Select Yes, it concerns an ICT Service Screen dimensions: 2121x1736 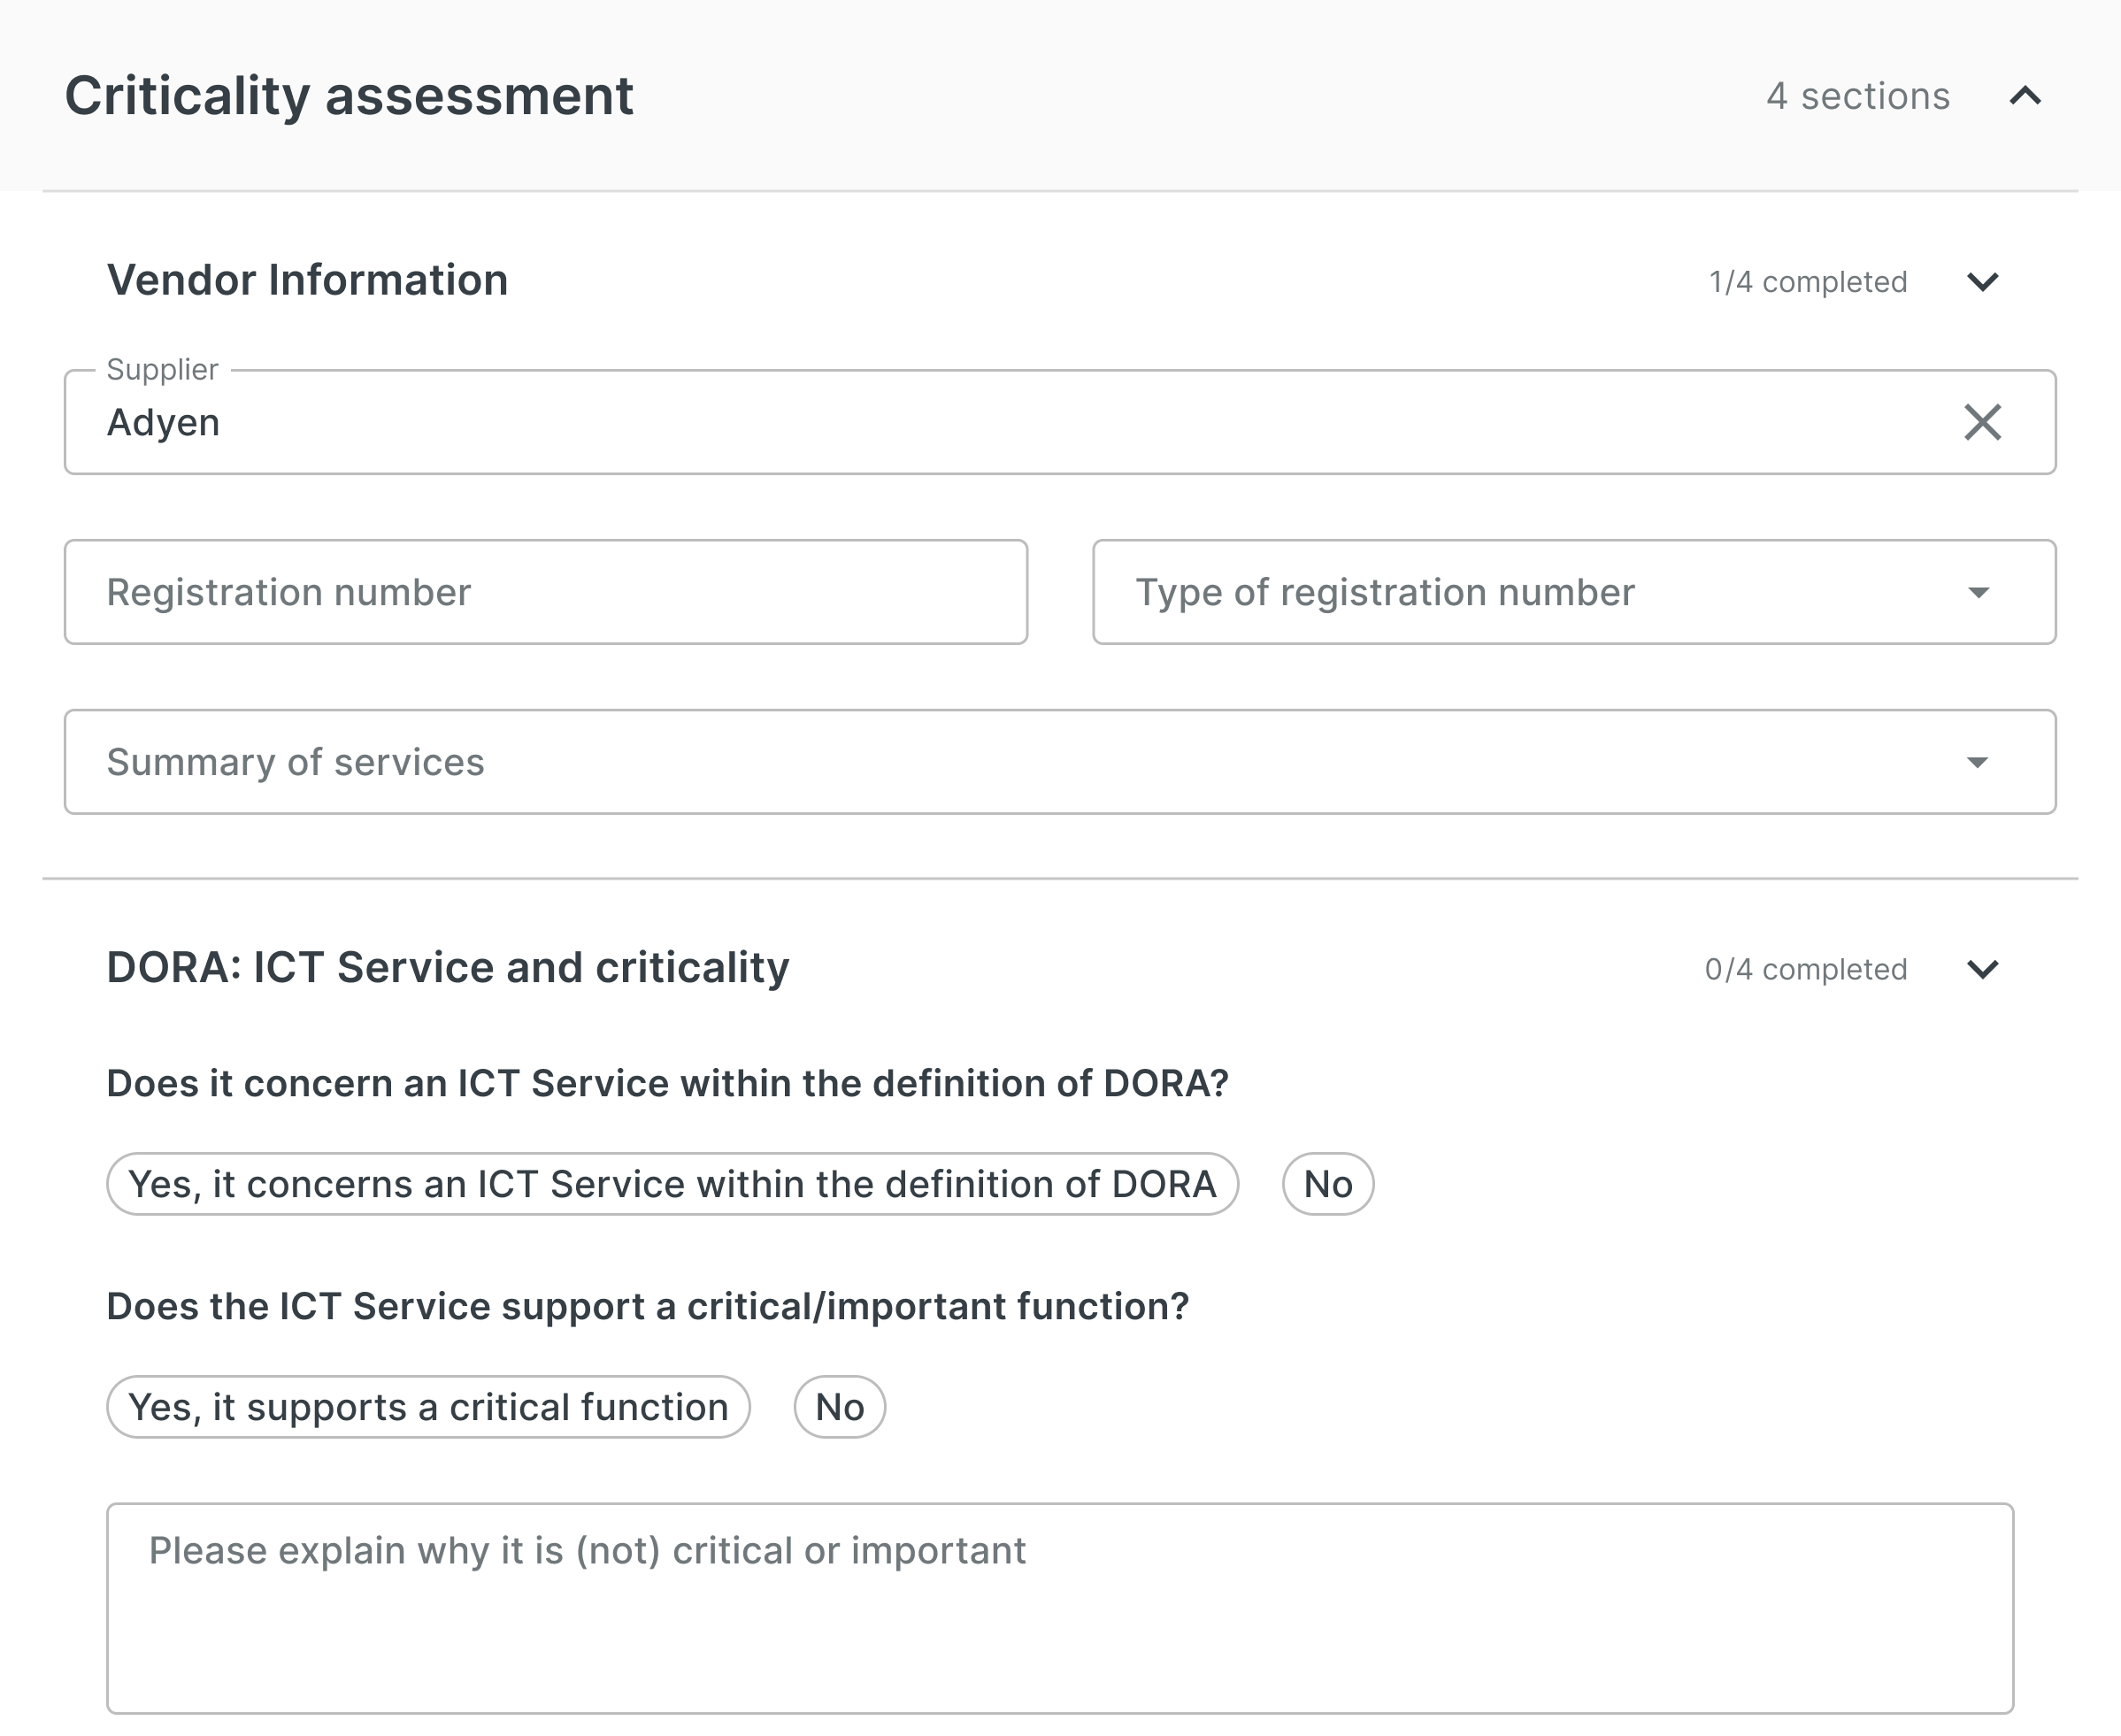672,1184
